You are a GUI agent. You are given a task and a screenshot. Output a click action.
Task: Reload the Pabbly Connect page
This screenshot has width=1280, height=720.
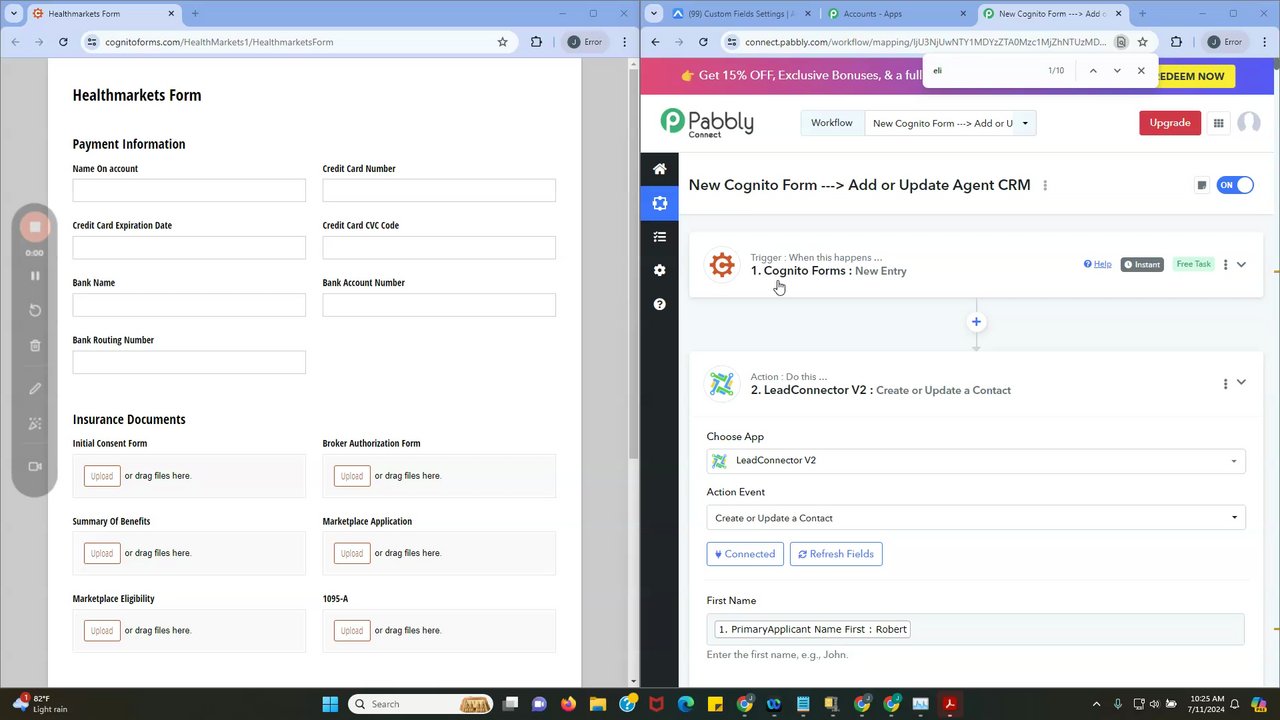(703, 42)
